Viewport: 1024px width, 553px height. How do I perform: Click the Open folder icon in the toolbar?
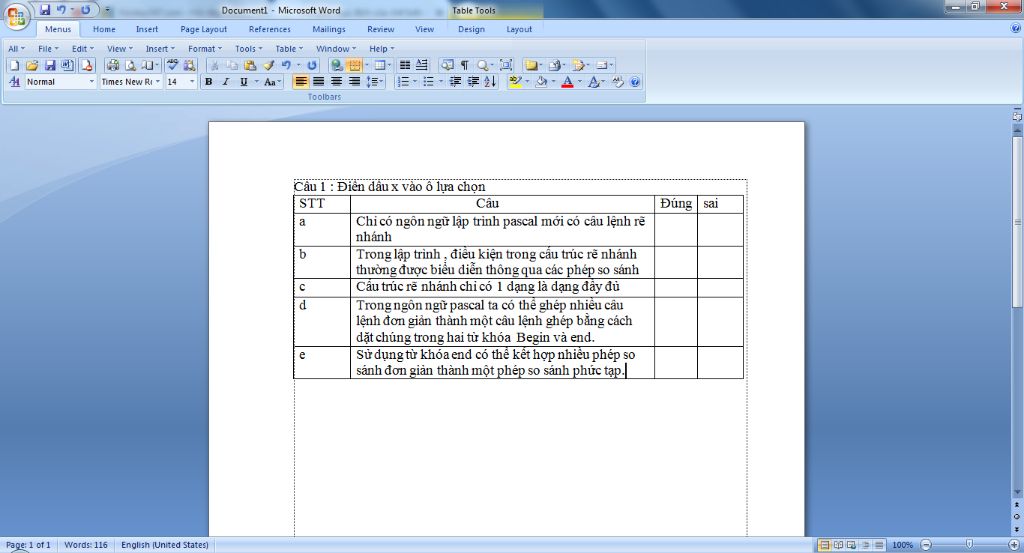click(32, 65)
